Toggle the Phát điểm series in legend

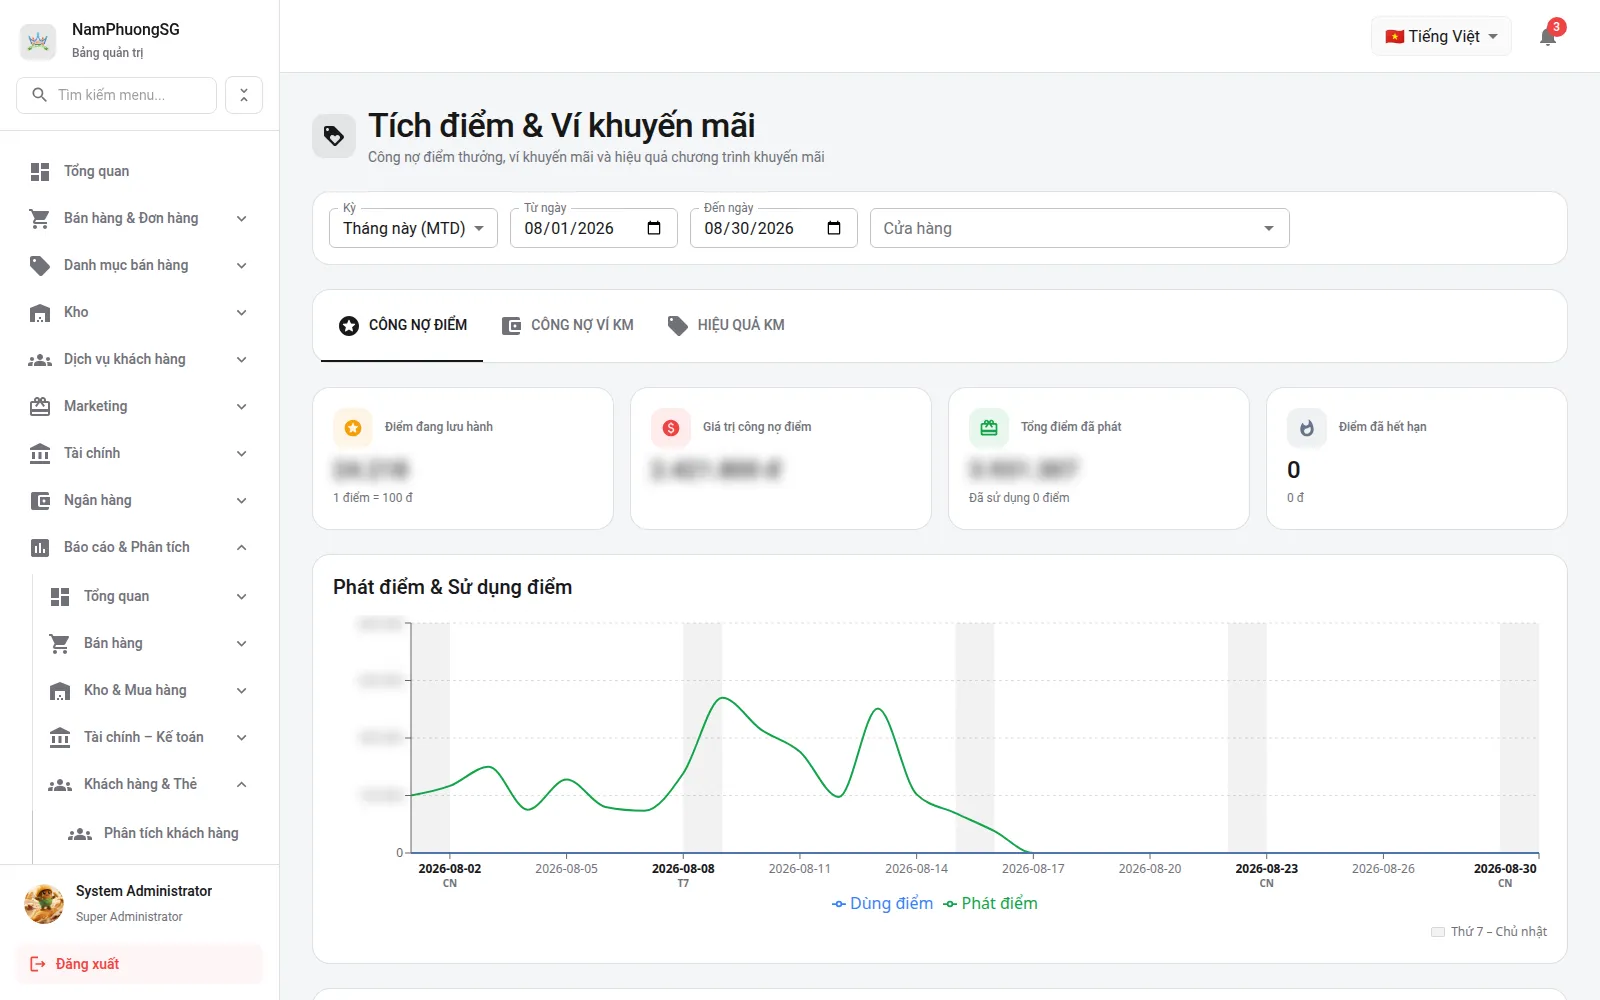(990, 903)
